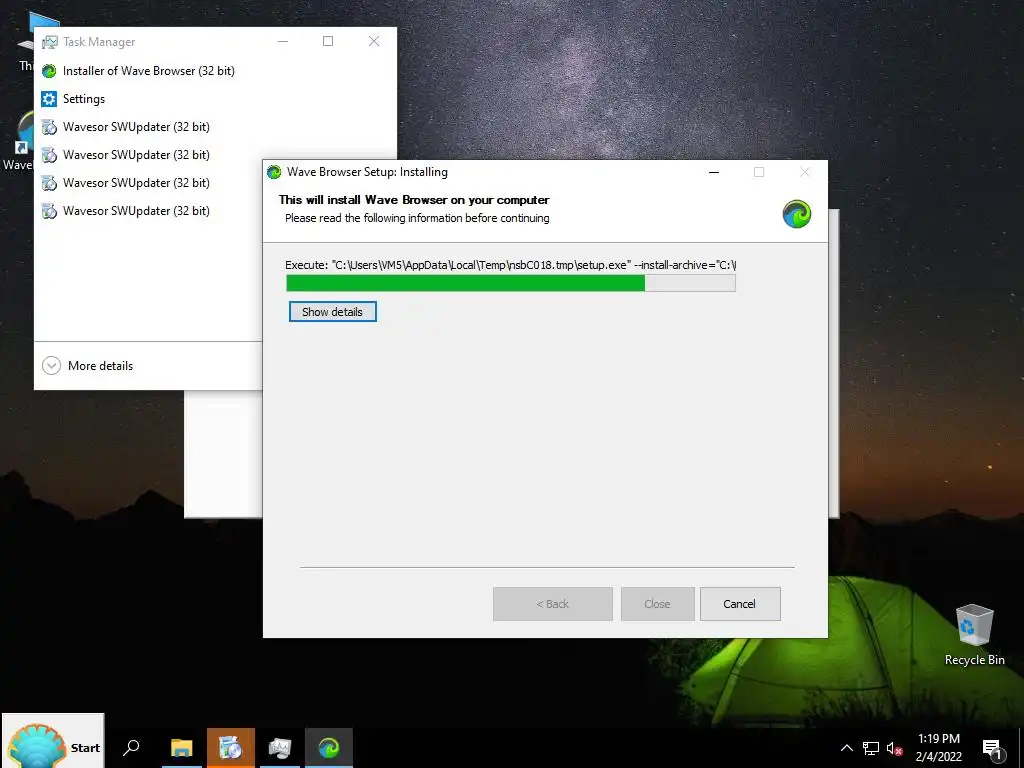Open the notification center icon
1024x768 pixels.
click(992, 748)
